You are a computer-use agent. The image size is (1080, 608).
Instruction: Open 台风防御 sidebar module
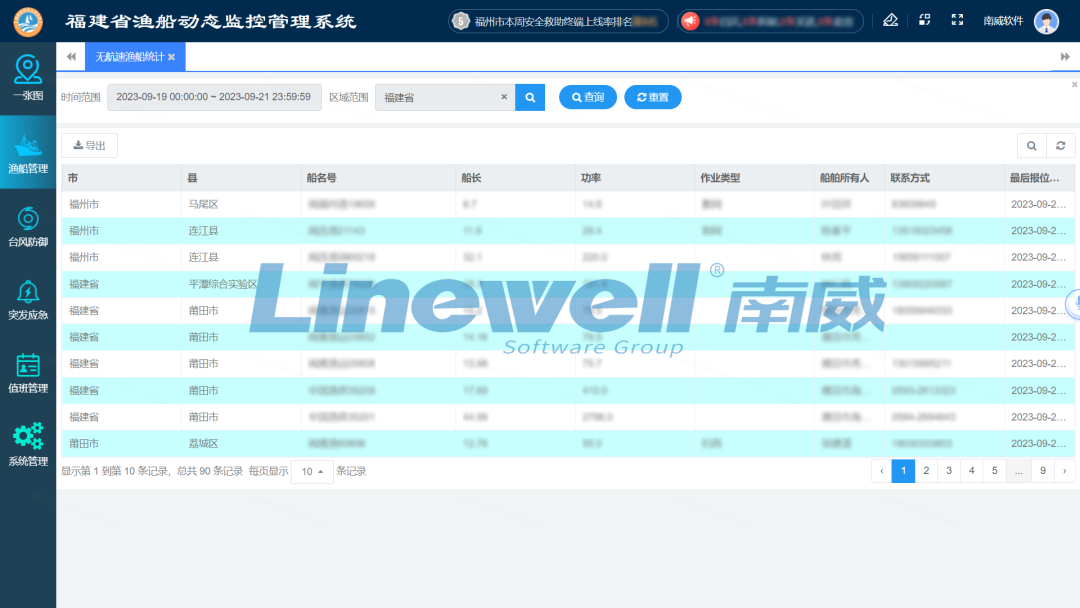[x=28, y=226]
